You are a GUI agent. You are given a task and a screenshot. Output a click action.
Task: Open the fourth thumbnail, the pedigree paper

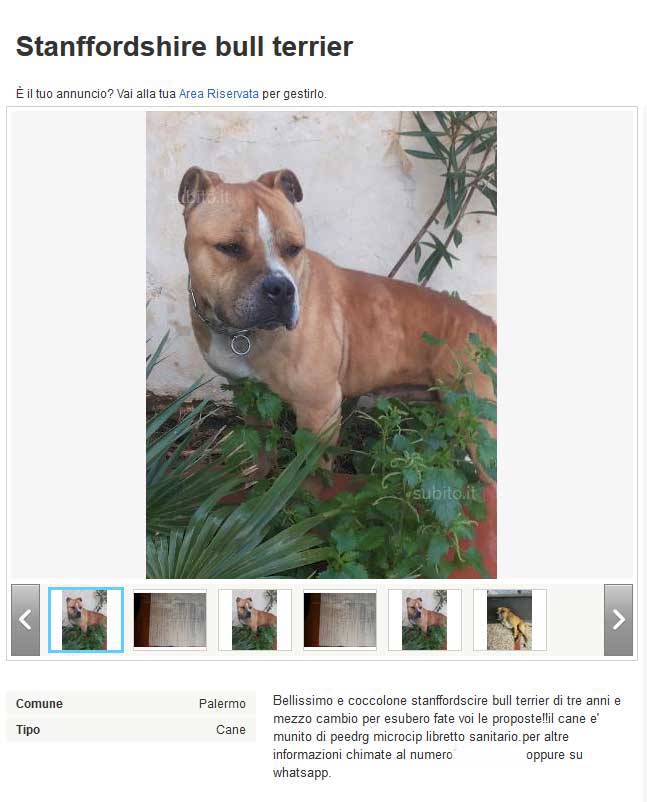click(340, 619)
